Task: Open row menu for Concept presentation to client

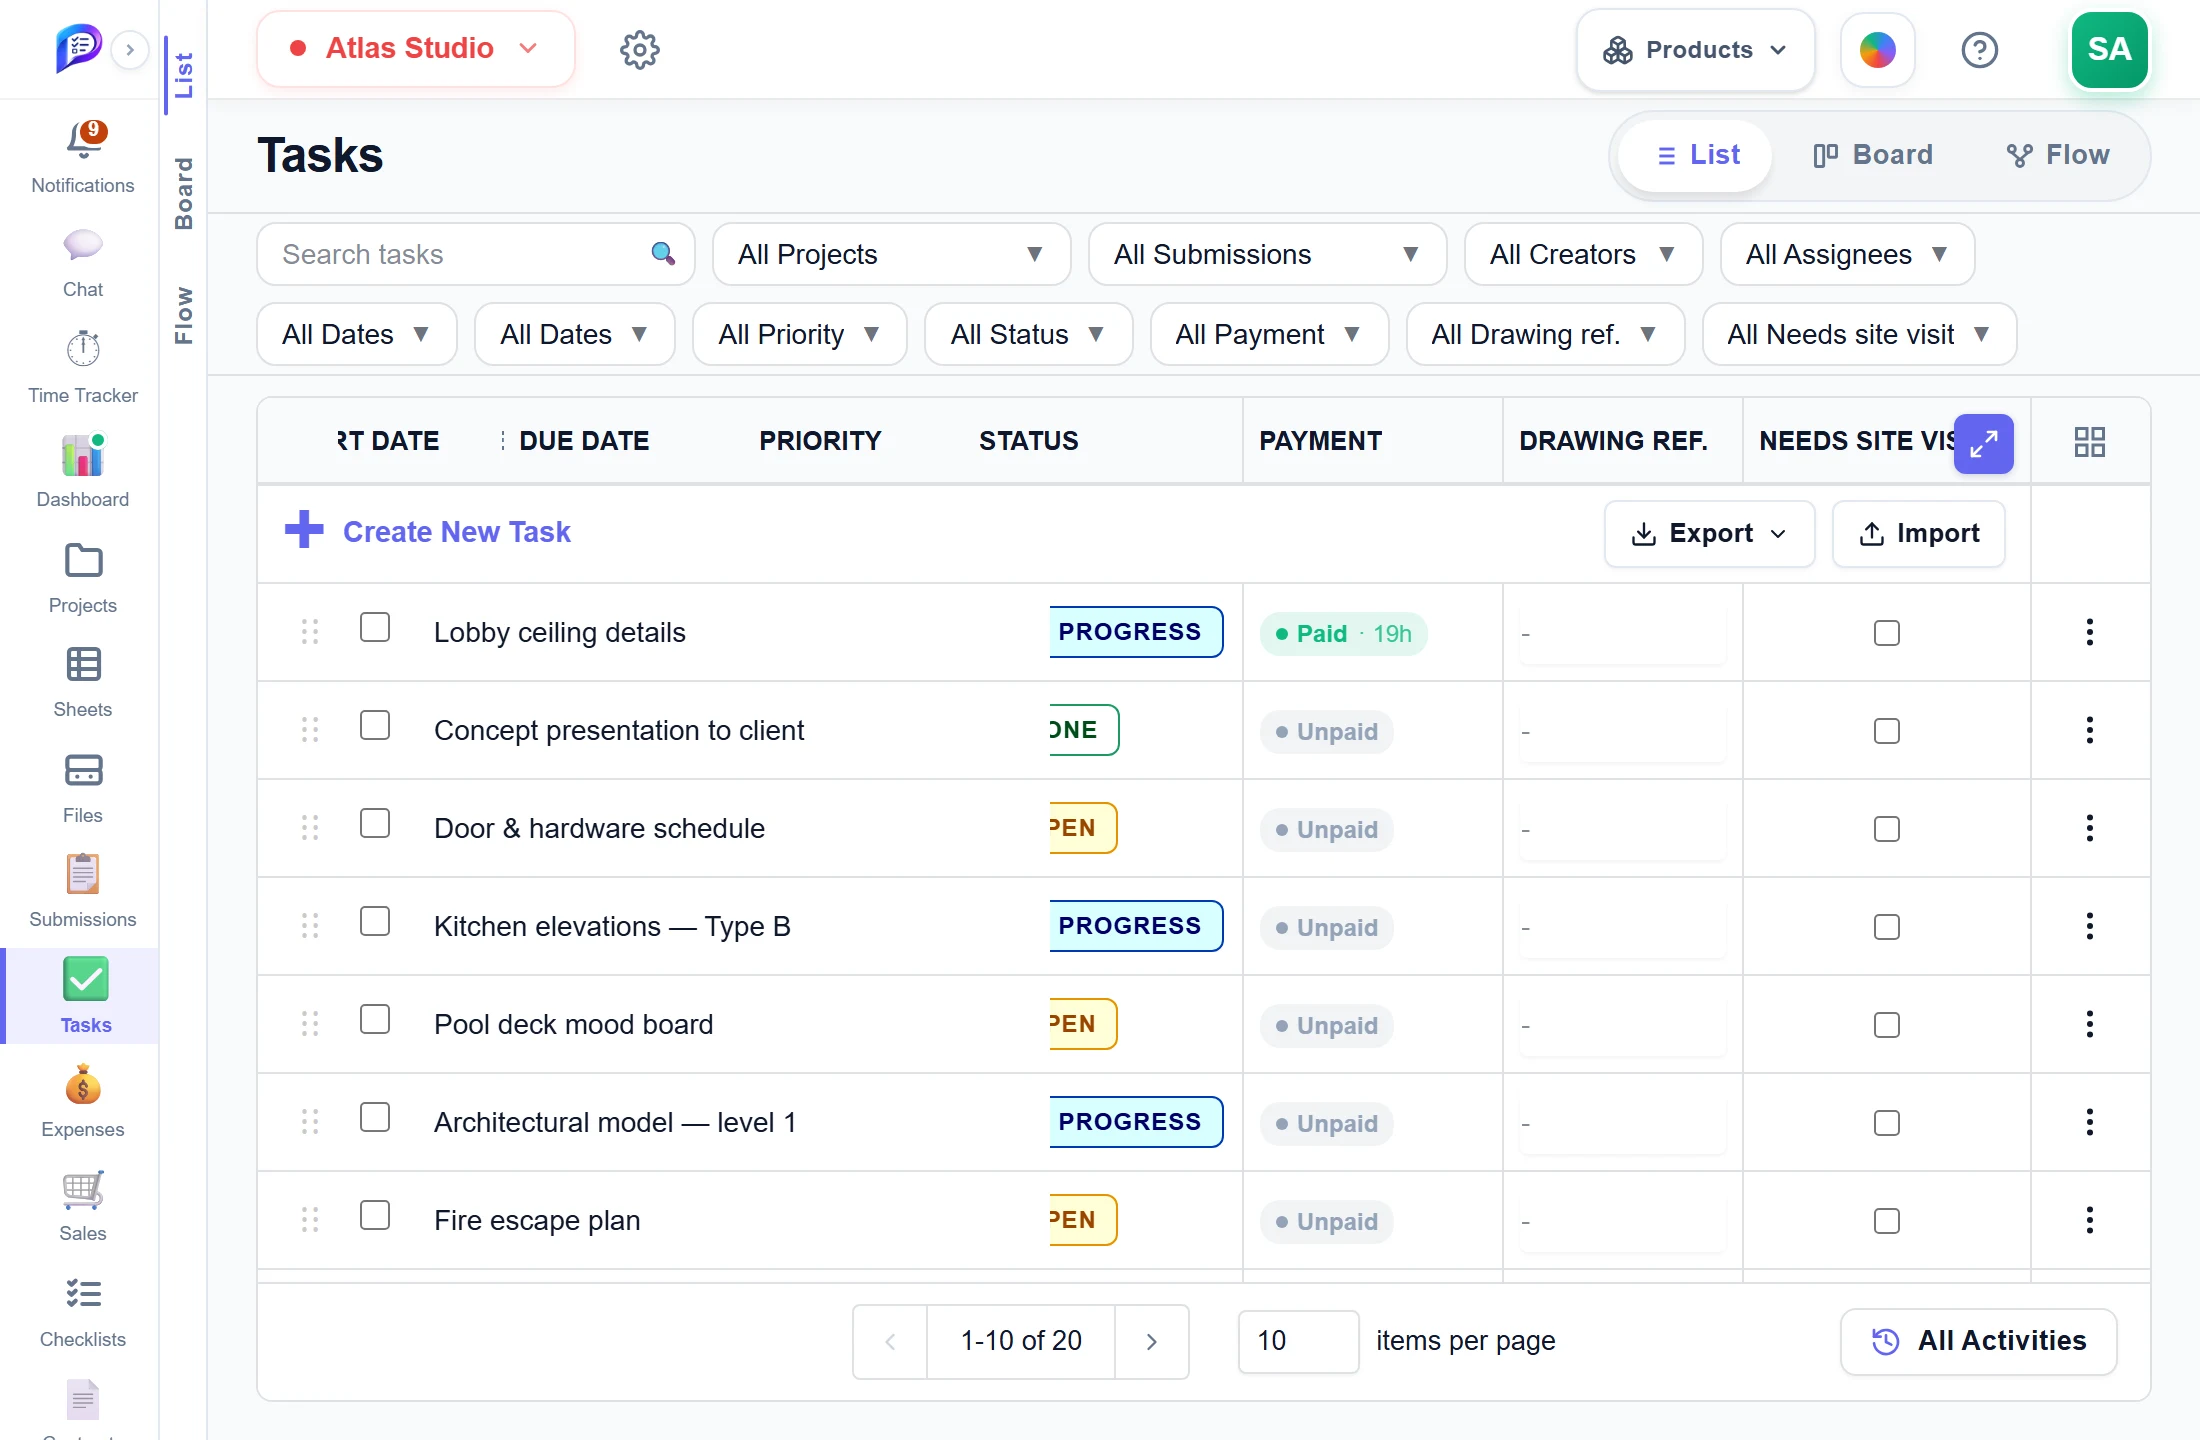Action: click(2089, 730)
